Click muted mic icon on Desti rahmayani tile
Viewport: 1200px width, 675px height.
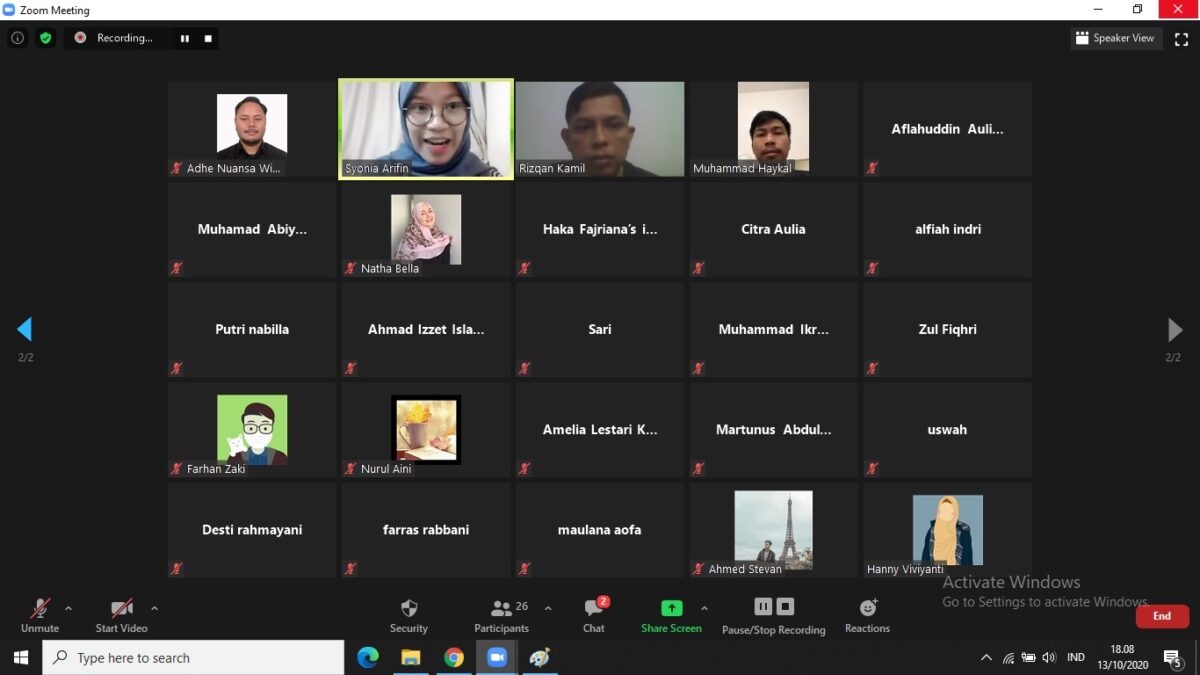[176, 569]
